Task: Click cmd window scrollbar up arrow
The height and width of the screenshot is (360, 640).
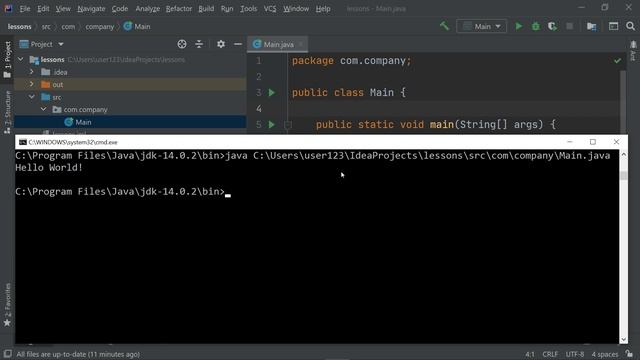Action: [x=623, y=155]
